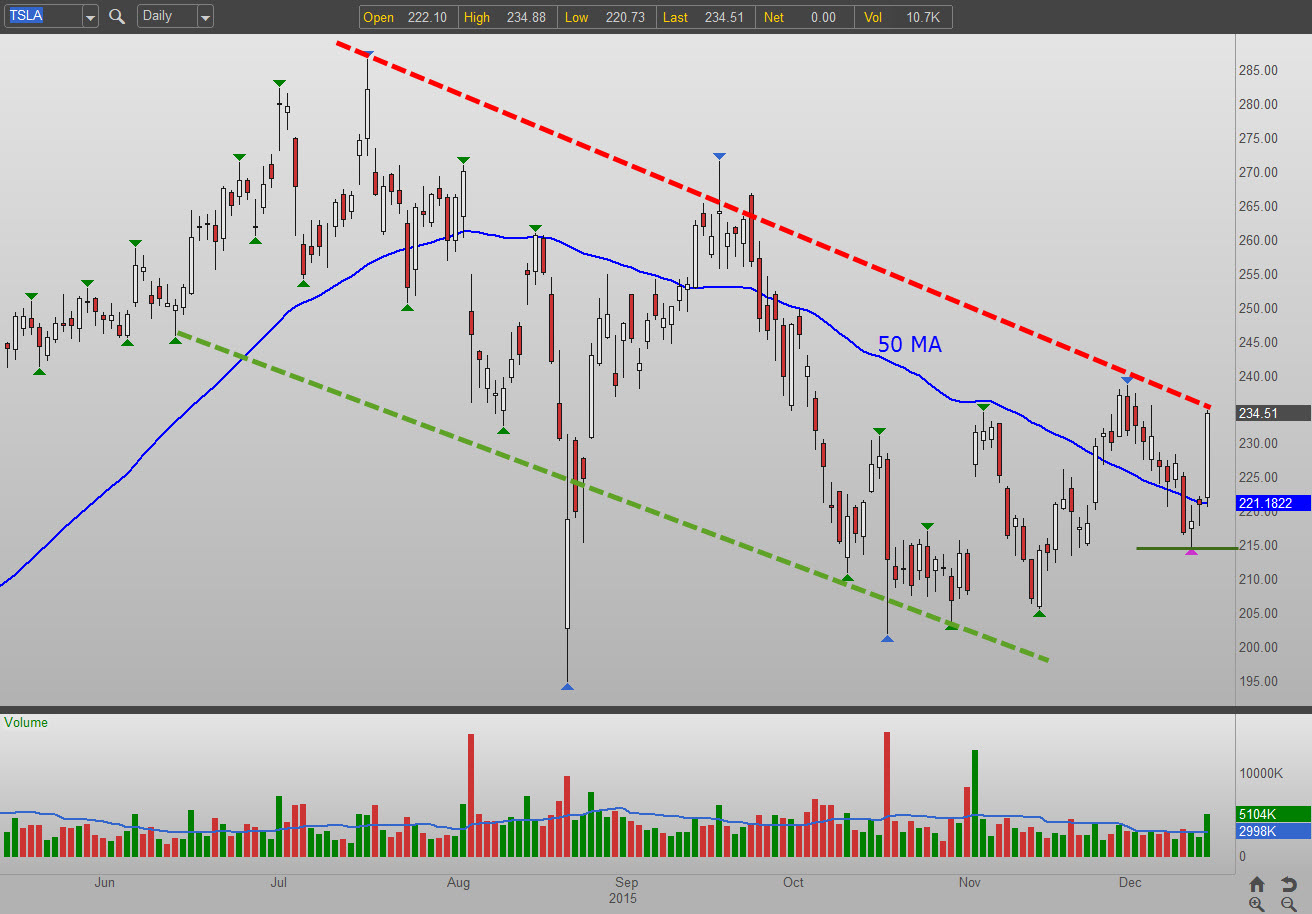Viewport: 1312px width, 914px height.
Task: Click the Net change value 0.00
Action: [823, 17]
